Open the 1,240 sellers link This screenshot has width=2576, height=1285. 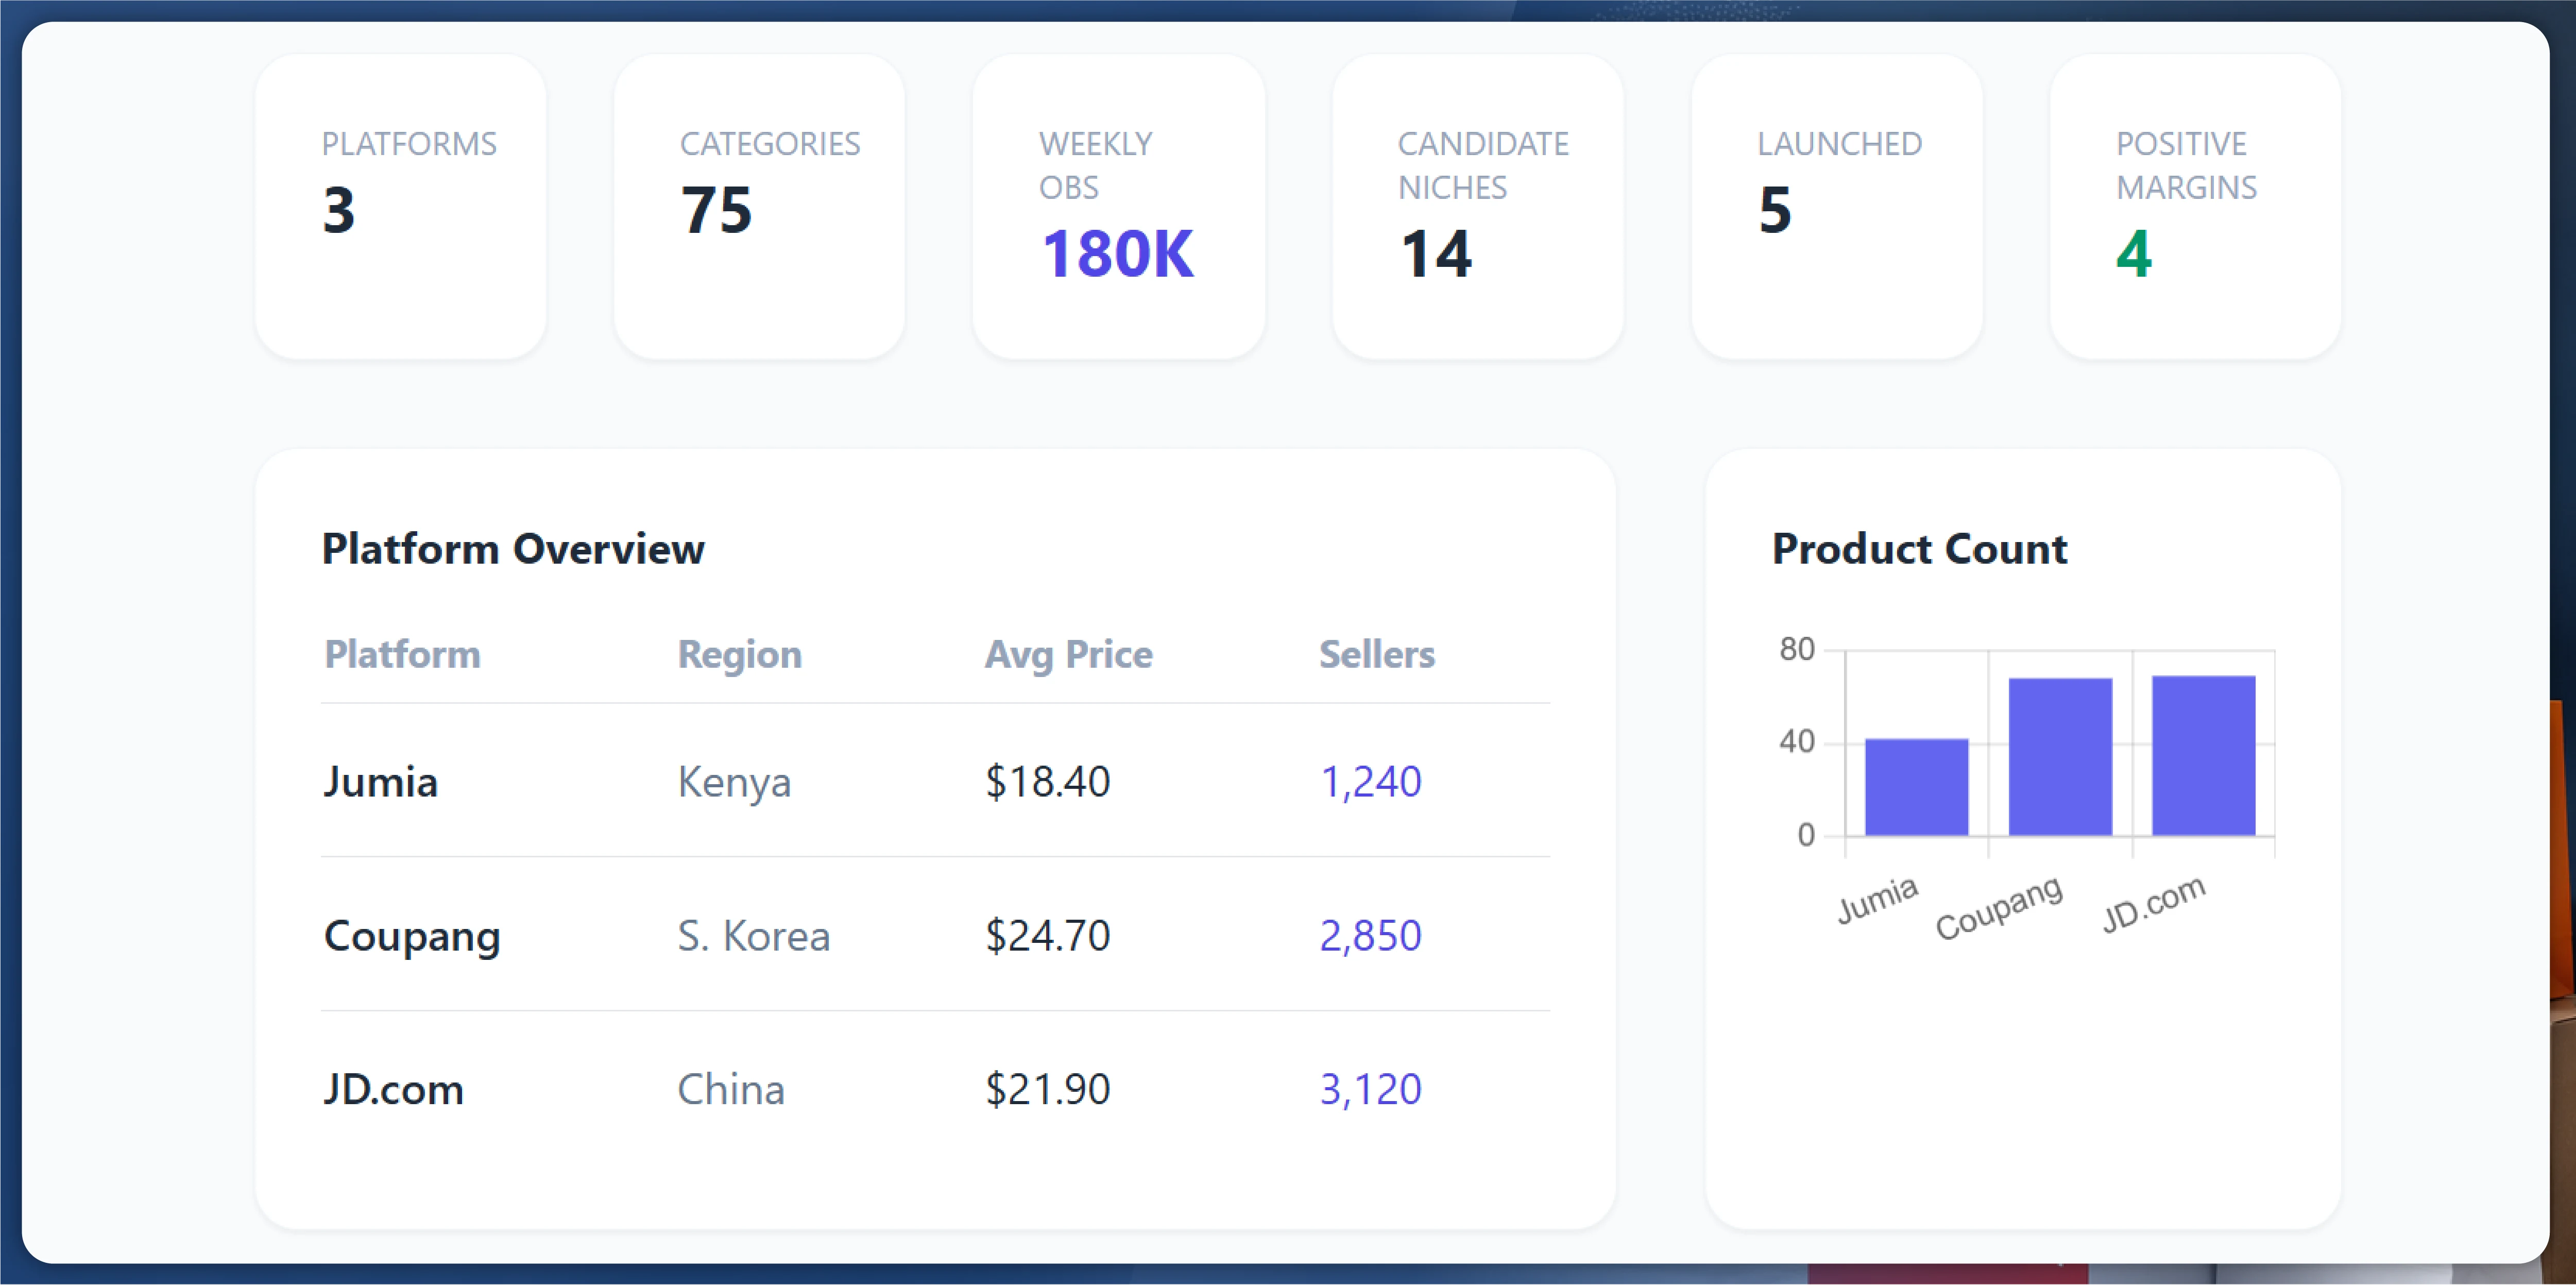tap(1371, 782)
